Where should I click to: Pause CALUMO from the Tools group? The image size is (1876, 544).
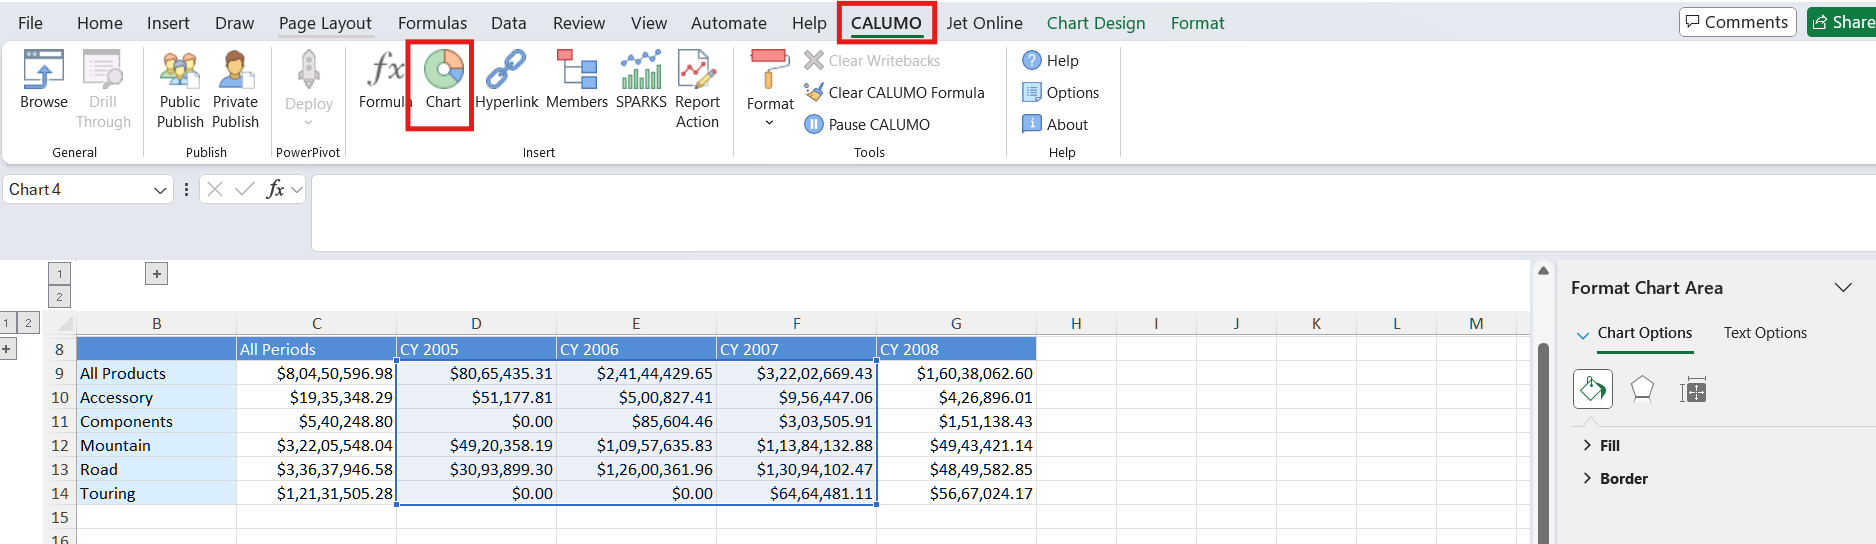click(x=867, y=125)
